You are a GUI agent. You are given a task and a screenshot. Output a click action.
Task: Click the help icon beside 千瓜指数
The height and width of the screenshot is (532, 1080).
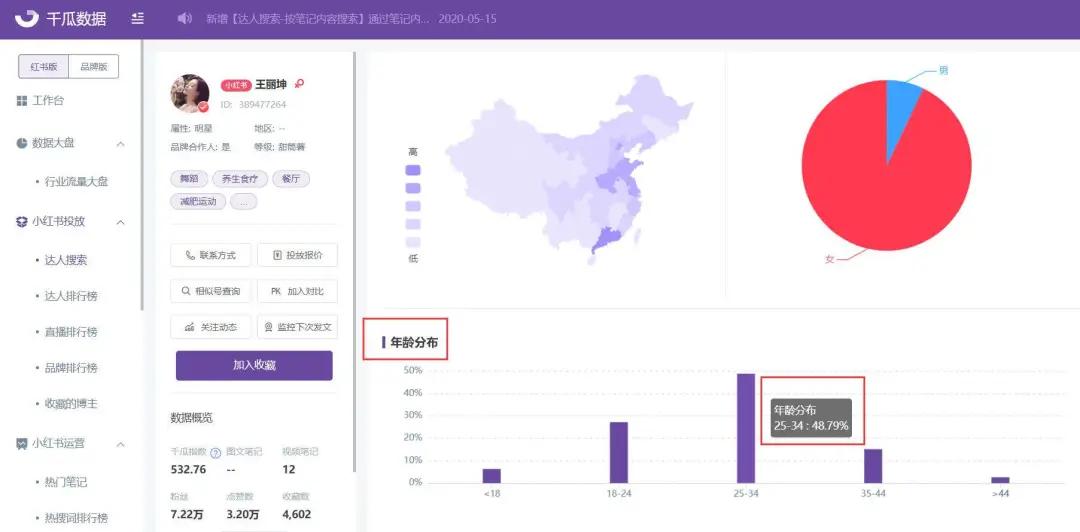(x=215, y=453)
